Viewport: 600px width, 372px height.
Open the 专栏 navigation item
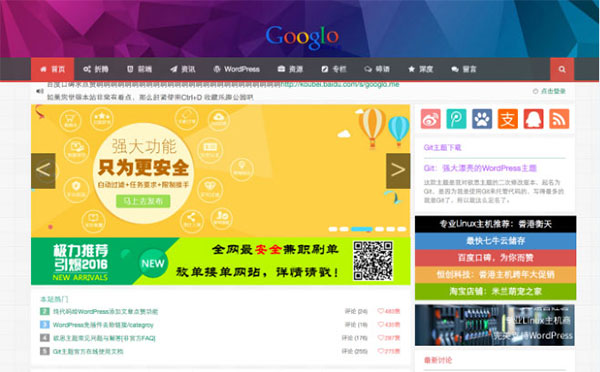click(334, 69)
